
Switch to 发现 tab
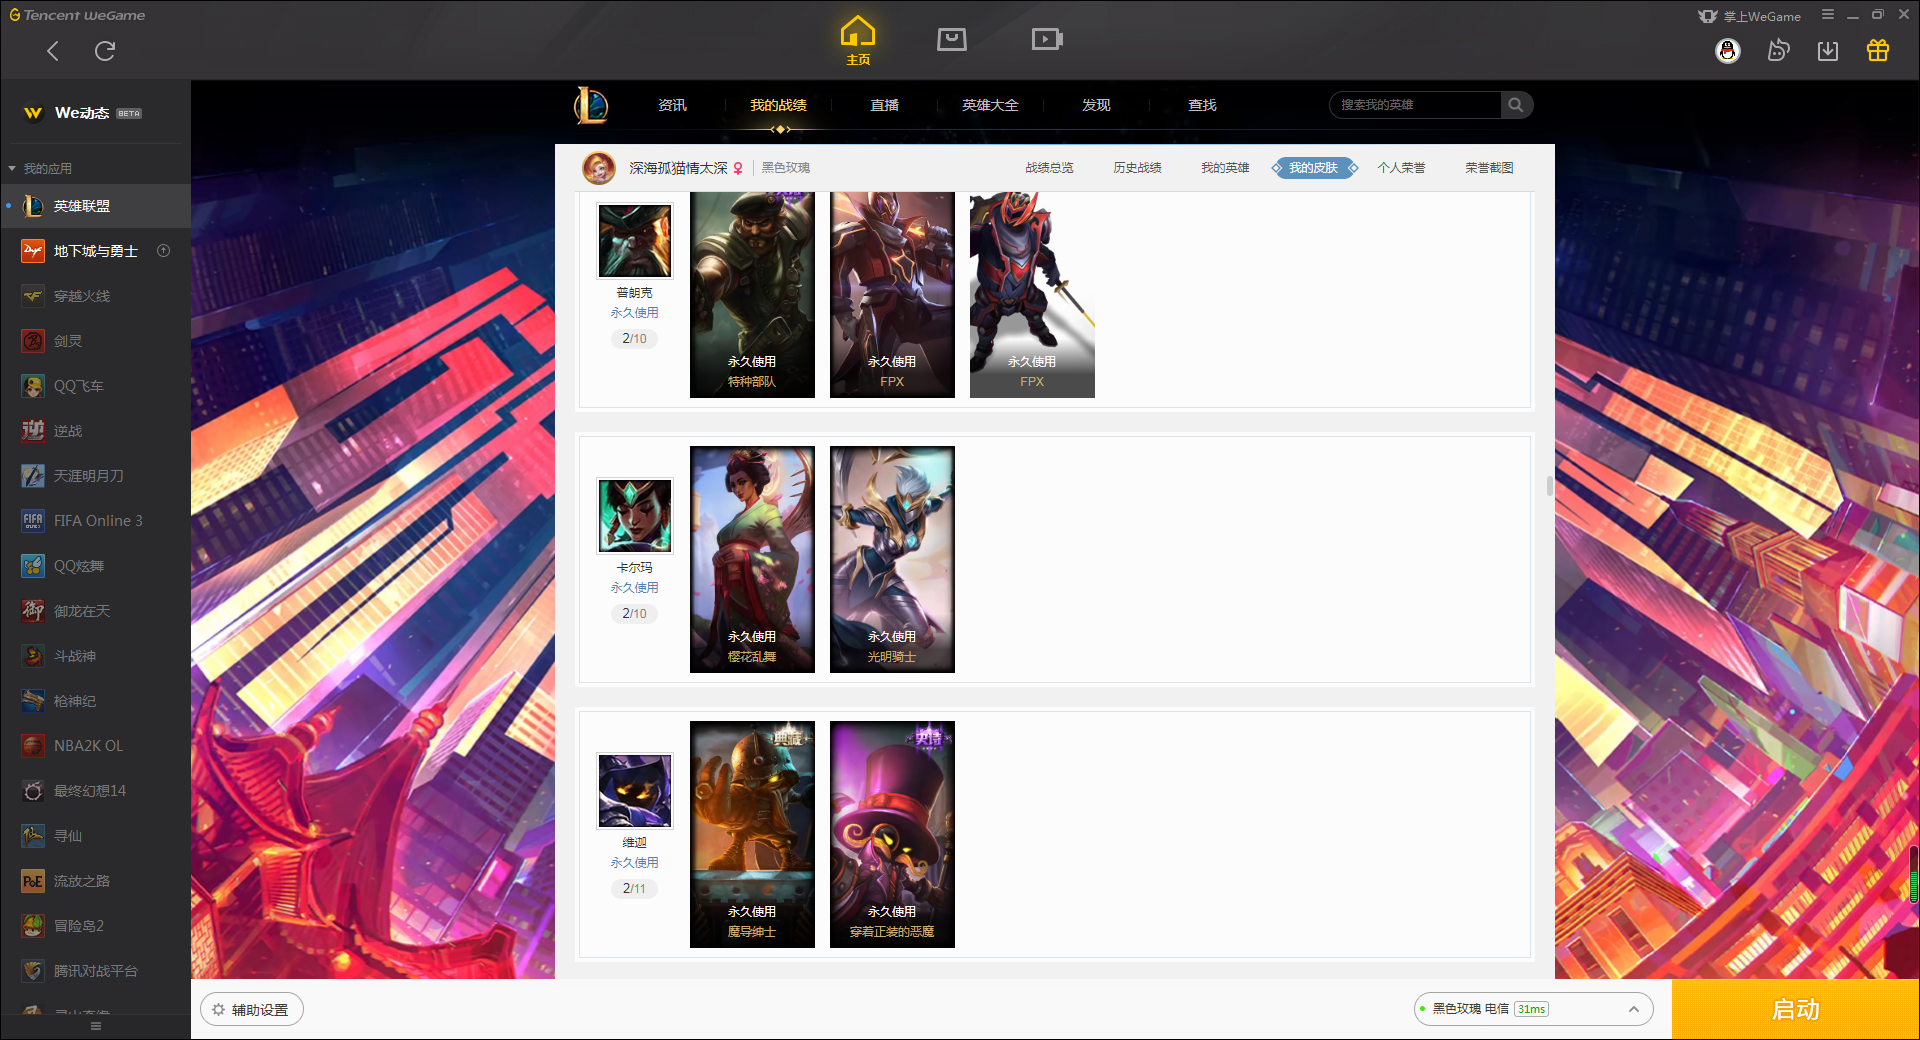pyautogui.click(x=1096, y=105)
